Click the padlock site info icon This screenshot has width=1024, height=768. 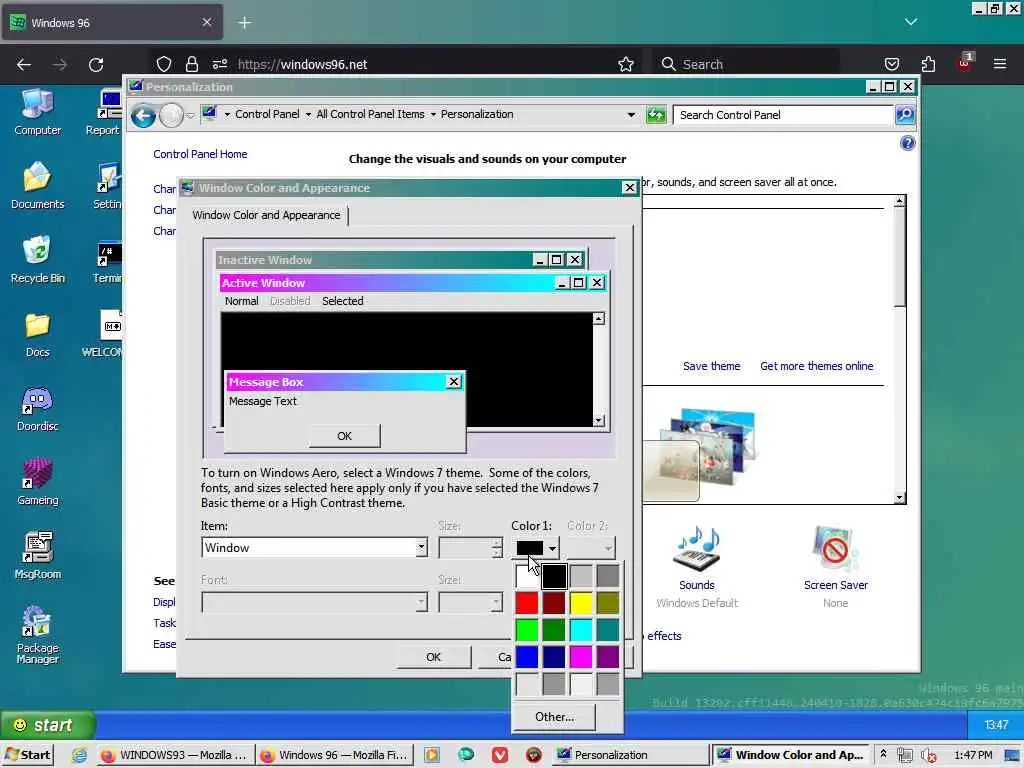tap(191, 64)
